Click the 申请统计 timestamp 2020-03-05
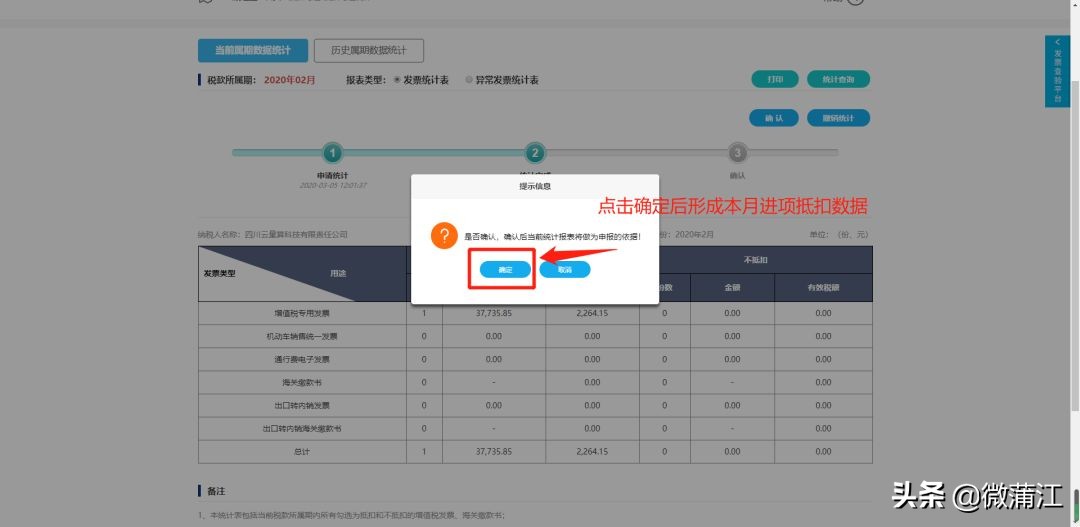1080x527 pixels. click(333, 185)
